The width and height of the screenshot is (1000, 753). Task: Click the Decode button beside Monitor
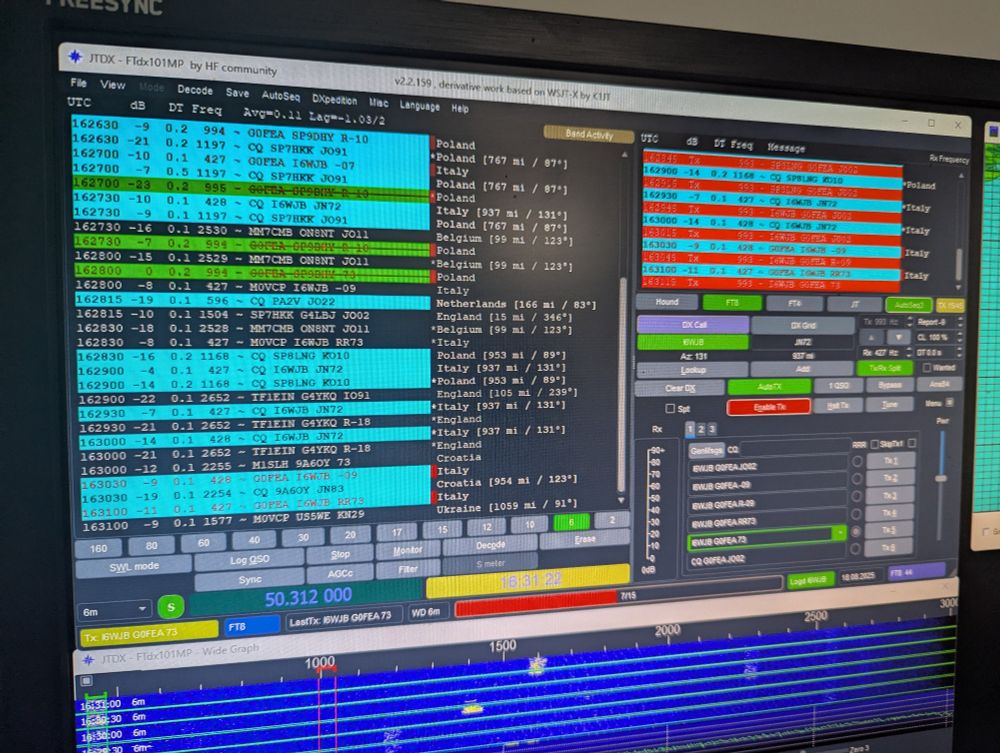tap(490, 545)
